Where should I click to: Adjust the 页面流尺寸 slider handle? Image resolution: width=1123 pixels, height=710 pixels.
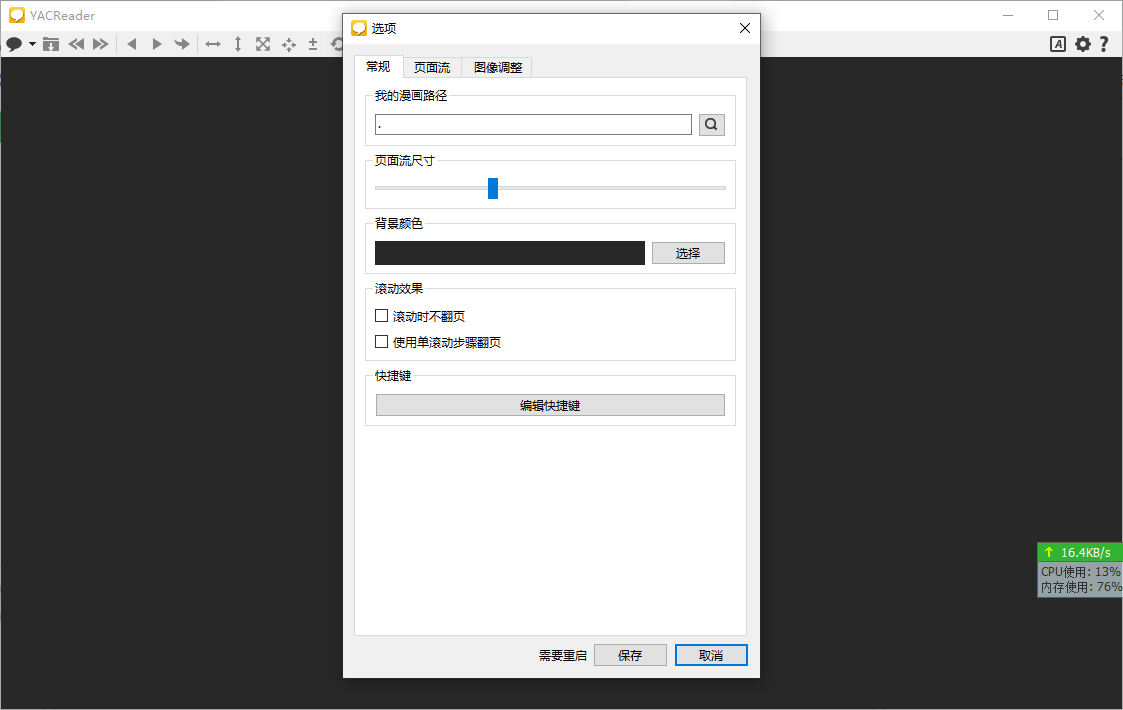click(492, 188)
